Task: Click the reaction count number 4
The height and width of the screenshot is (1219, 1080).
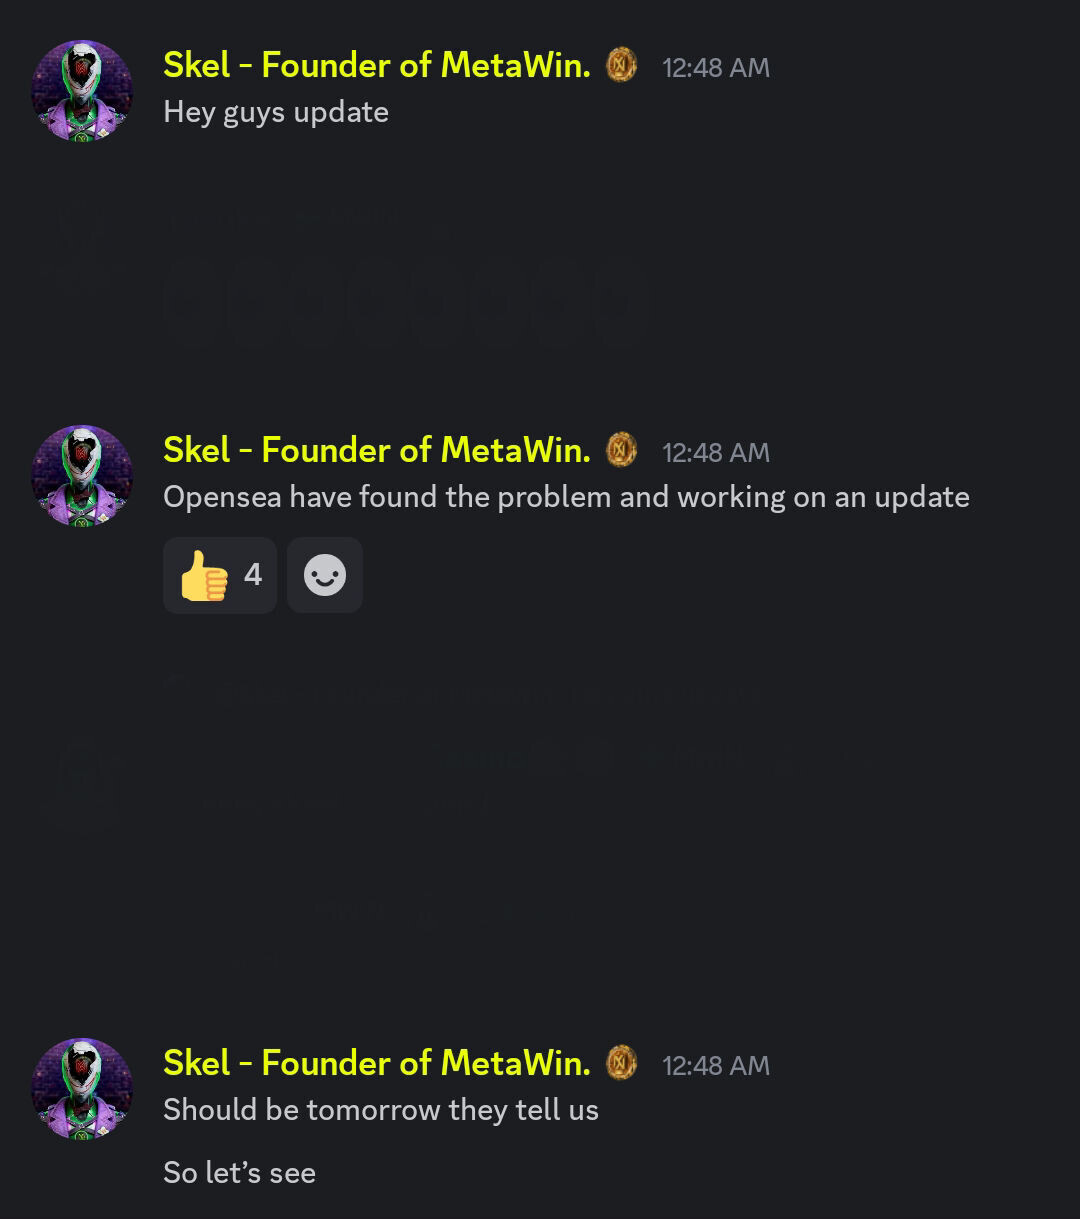Action: pyautogui.click(x=253, y=575)
